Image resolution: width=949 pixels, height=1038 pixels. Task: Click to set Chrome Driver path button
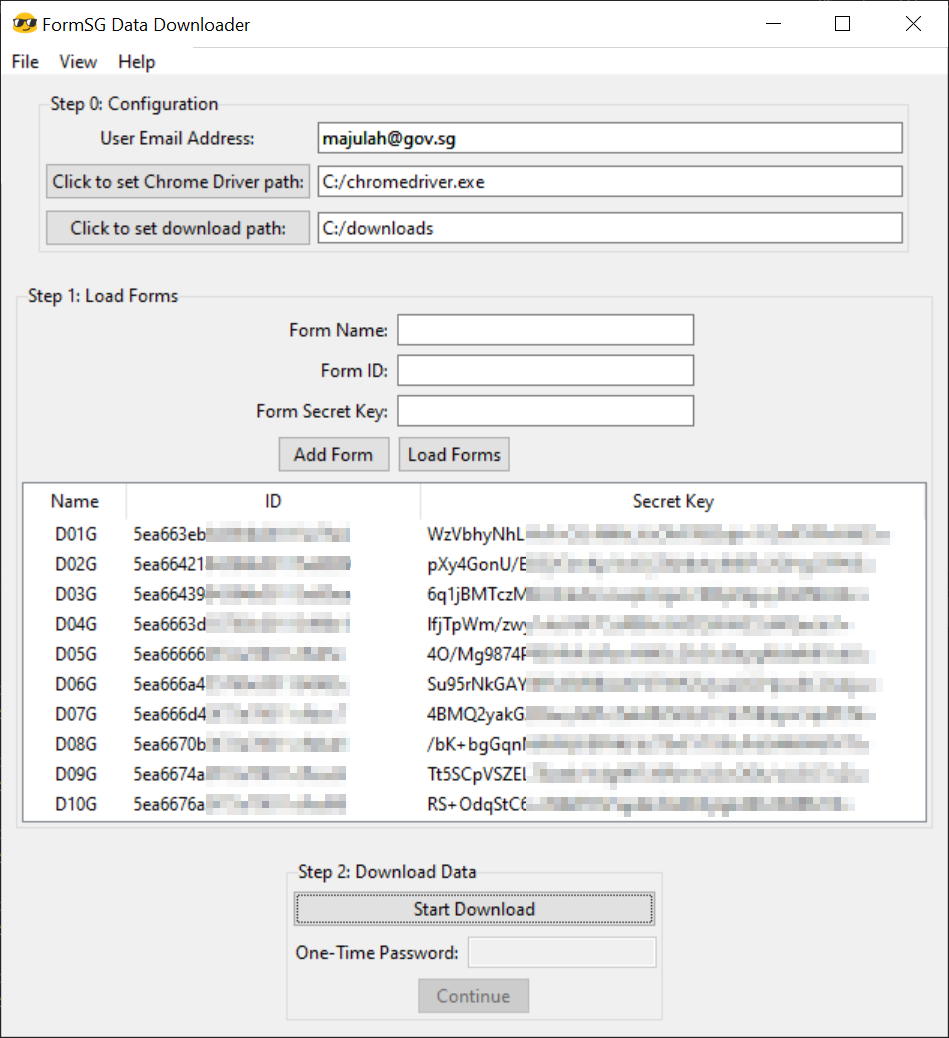pyautogui.click(x=178, y=181)
